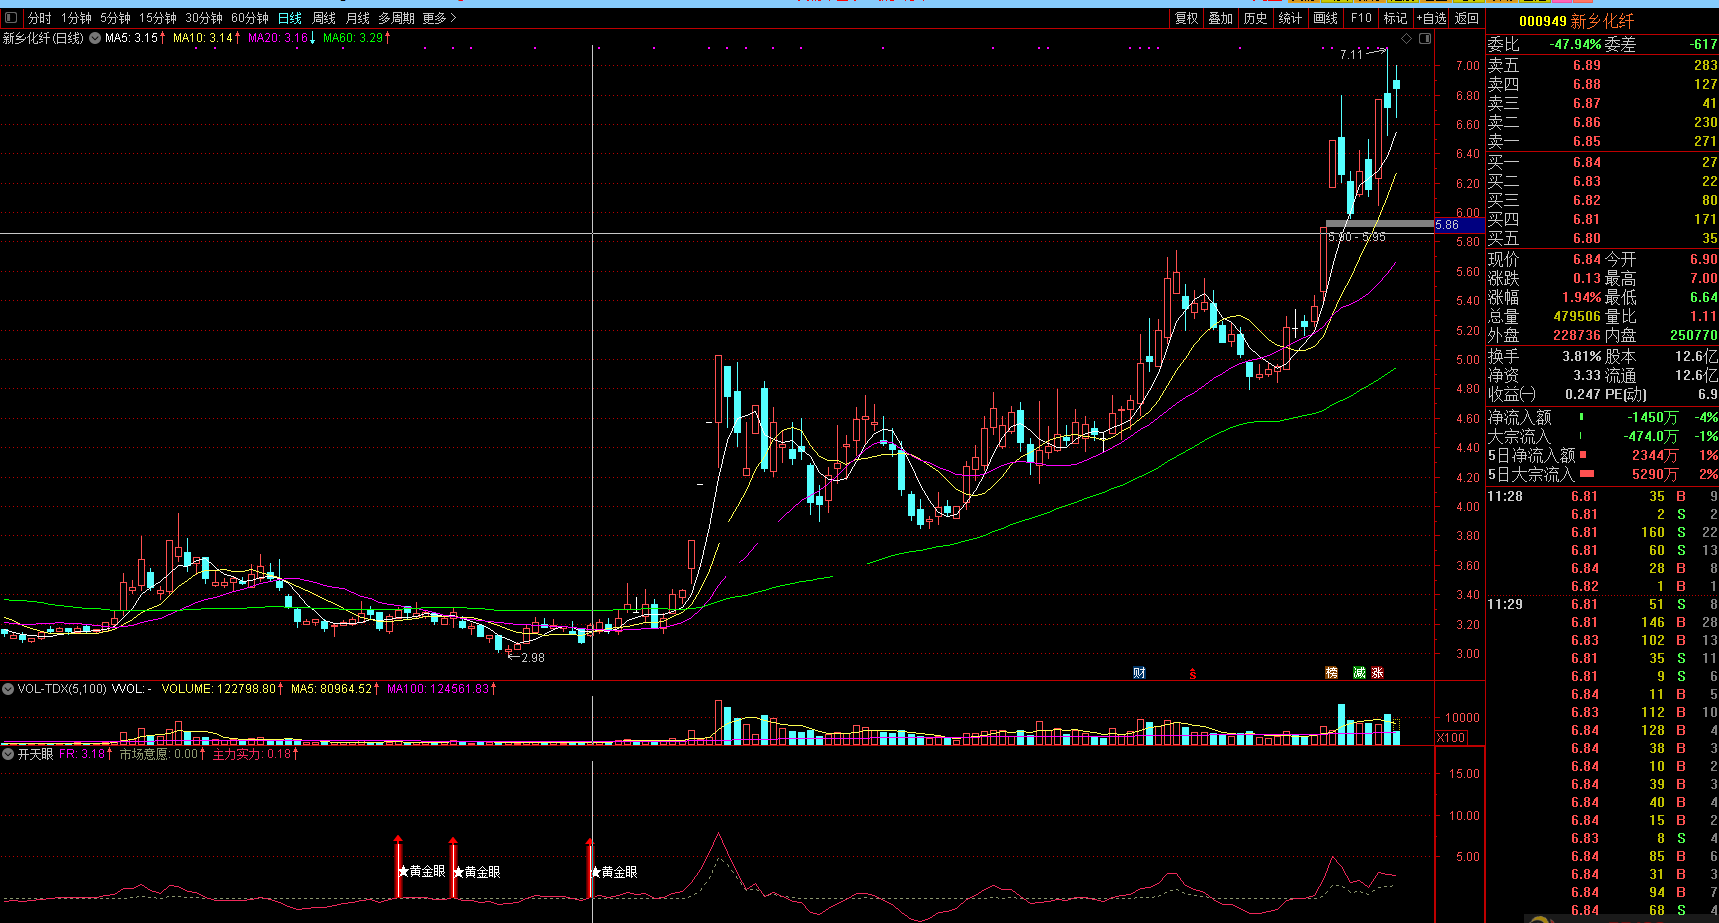
Task: Toggle the right info panel icon
Action: pos(1425,39)
